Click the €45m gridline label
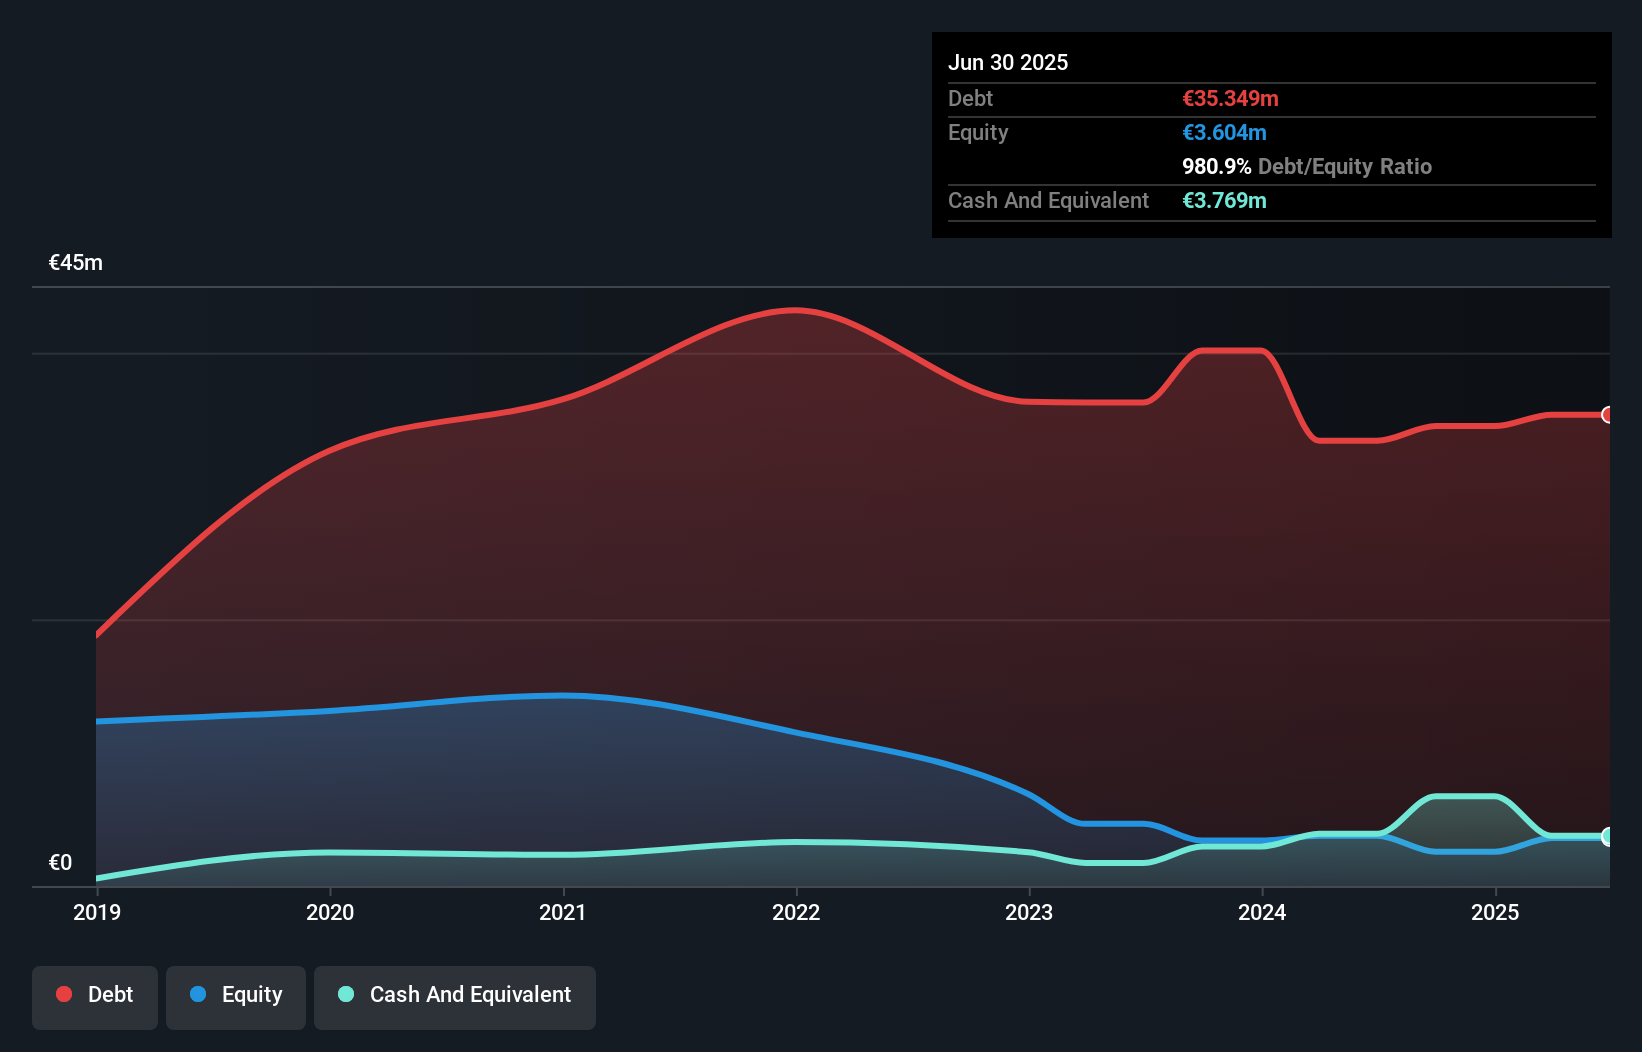1642x1052 pixels. [x=74, y=262]
